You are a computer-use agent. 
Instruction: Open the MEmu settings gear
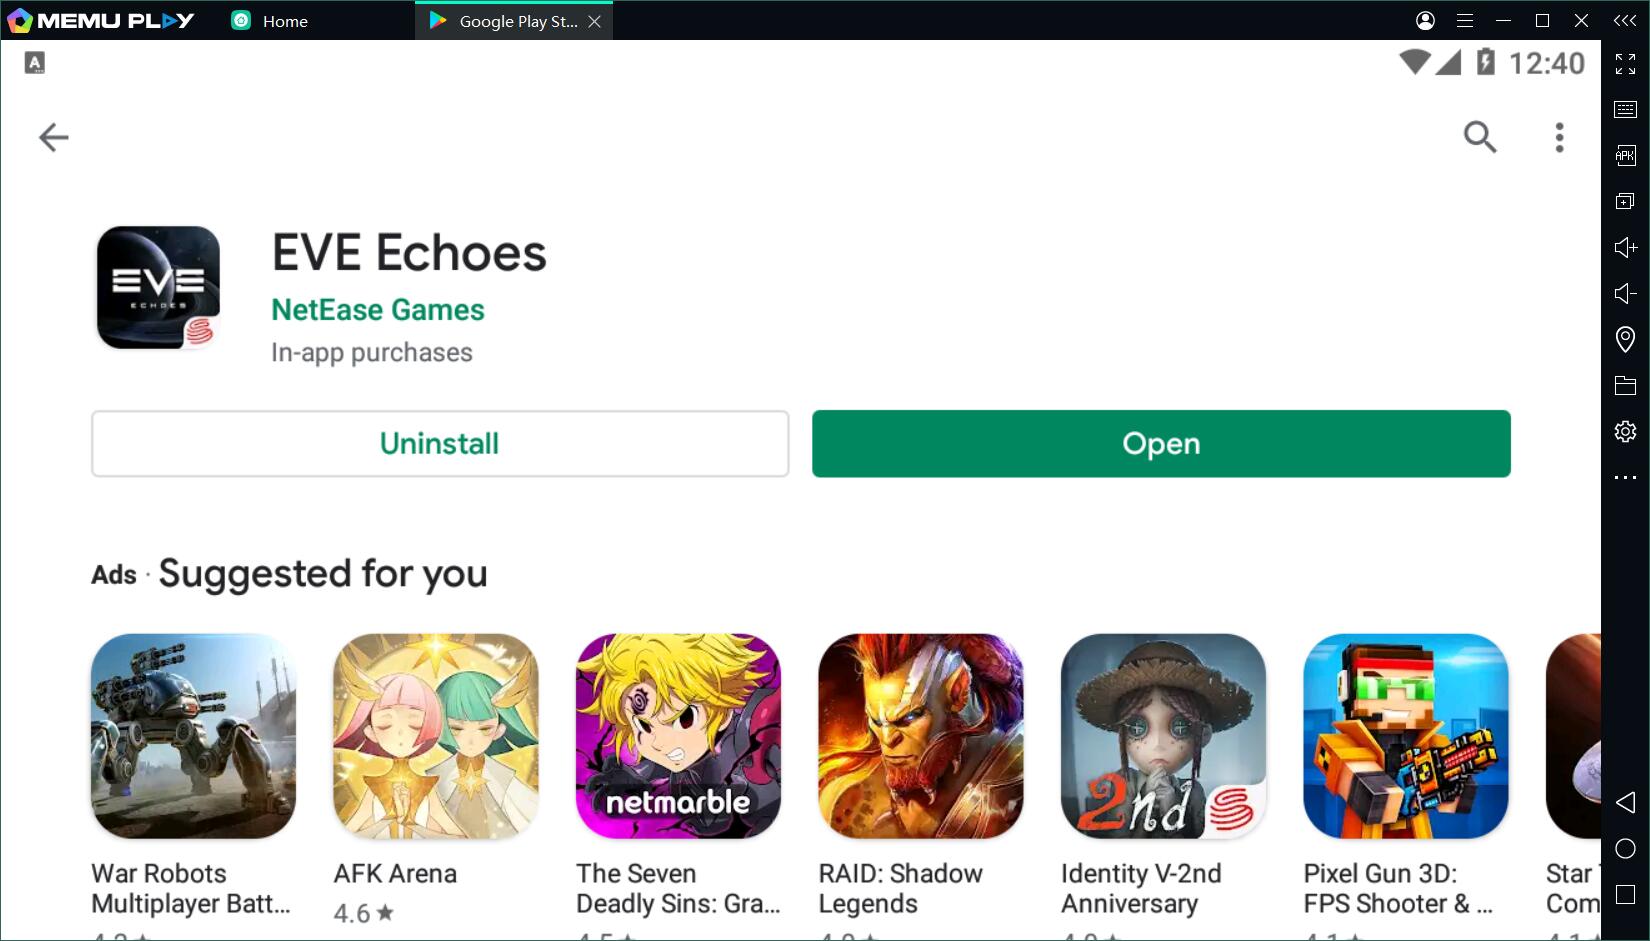(x=1625, y=431)
